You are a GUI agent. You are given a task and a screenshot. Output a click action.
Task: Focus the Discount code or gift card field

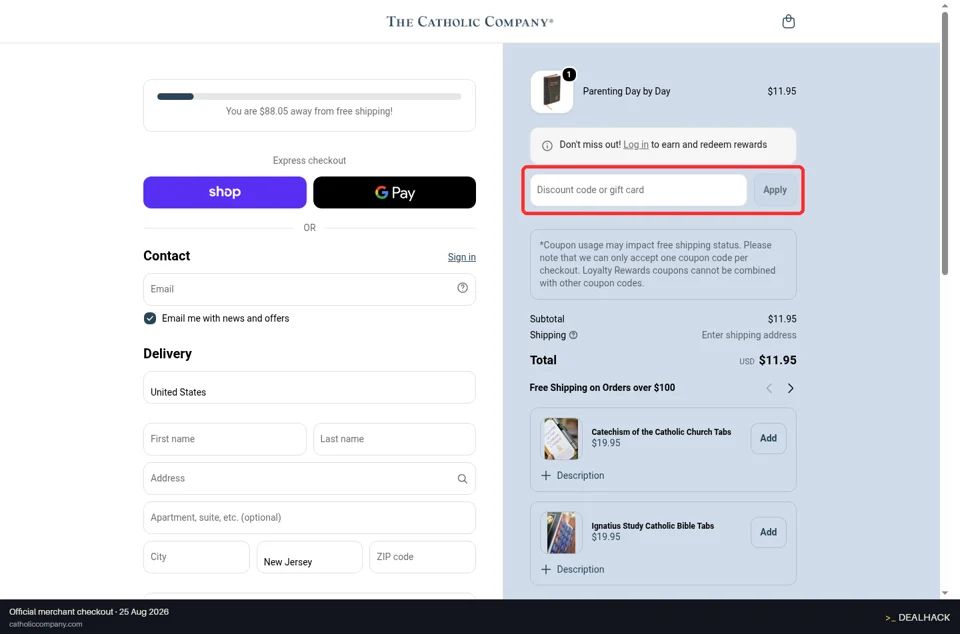[638, 190]
